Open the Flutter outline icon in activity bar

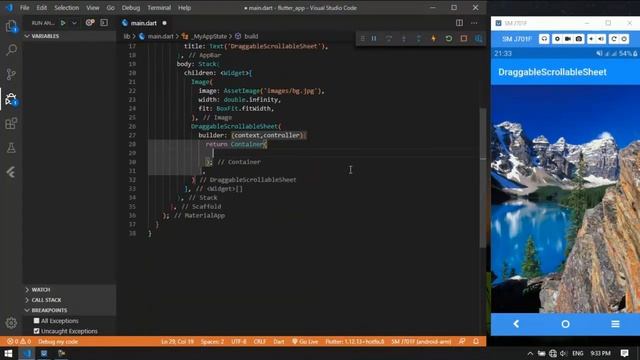tap(11, 172)
